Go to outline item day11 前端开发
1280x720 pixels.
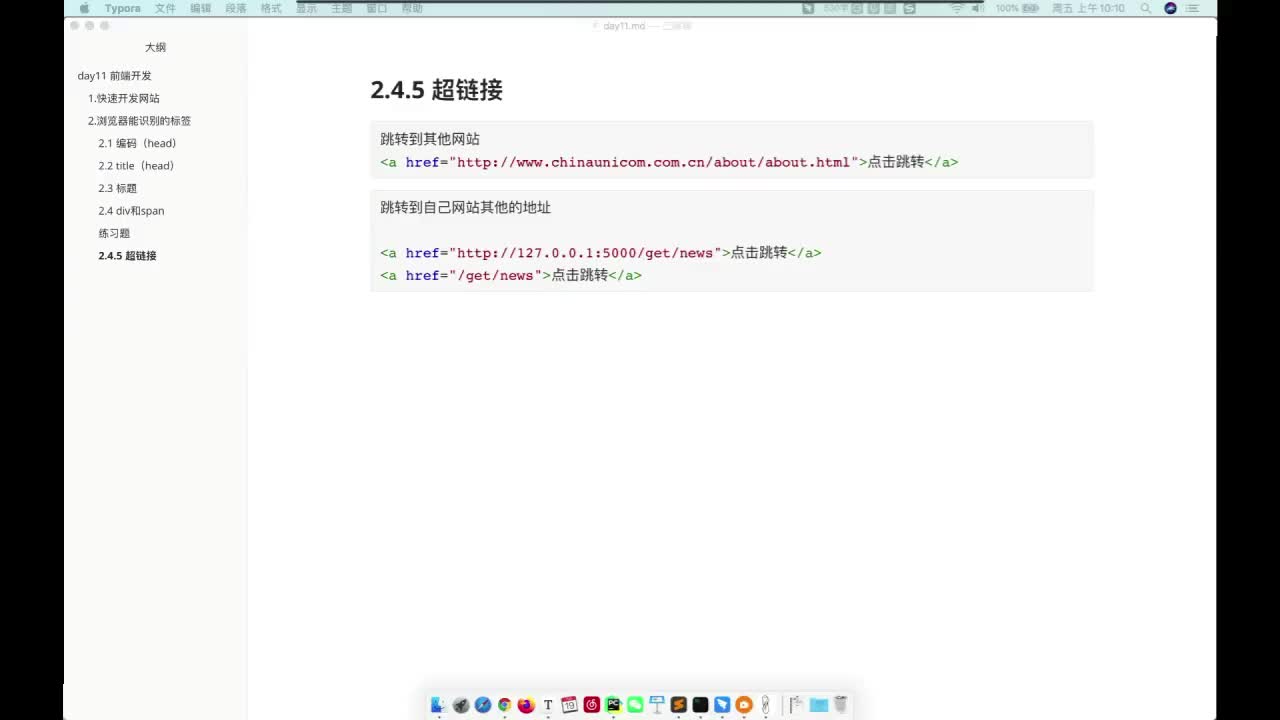coord(115,76)
